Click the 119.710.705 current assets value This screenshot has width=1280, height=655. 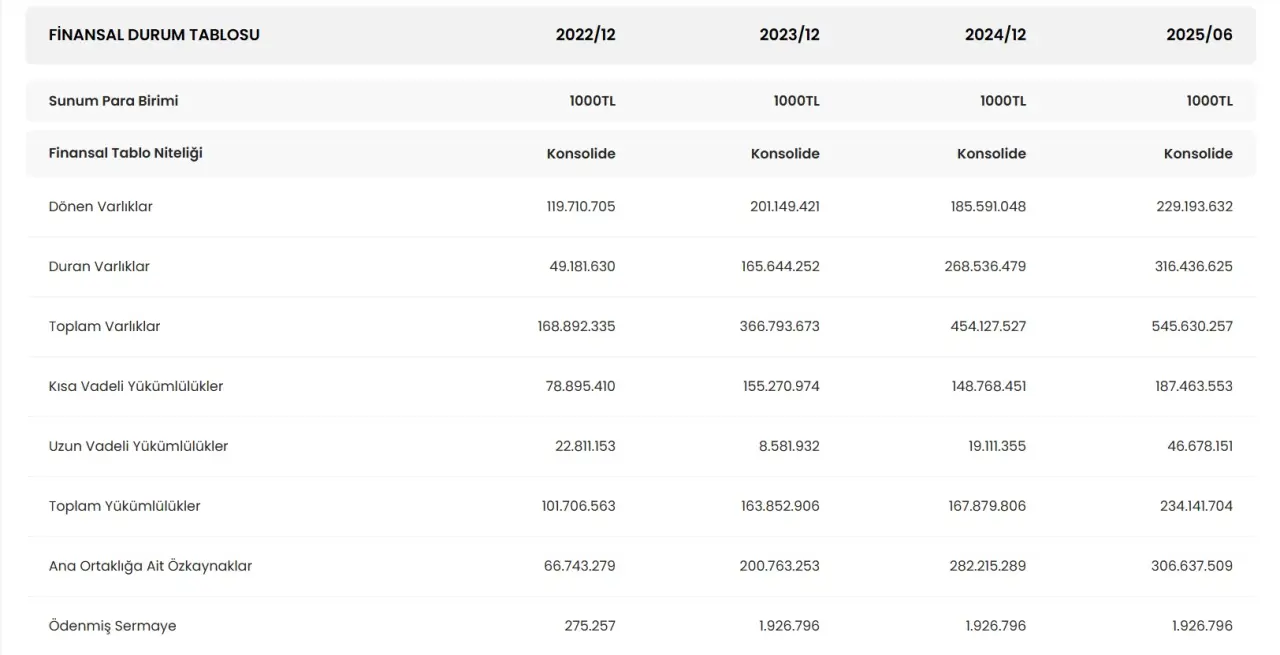576,207
